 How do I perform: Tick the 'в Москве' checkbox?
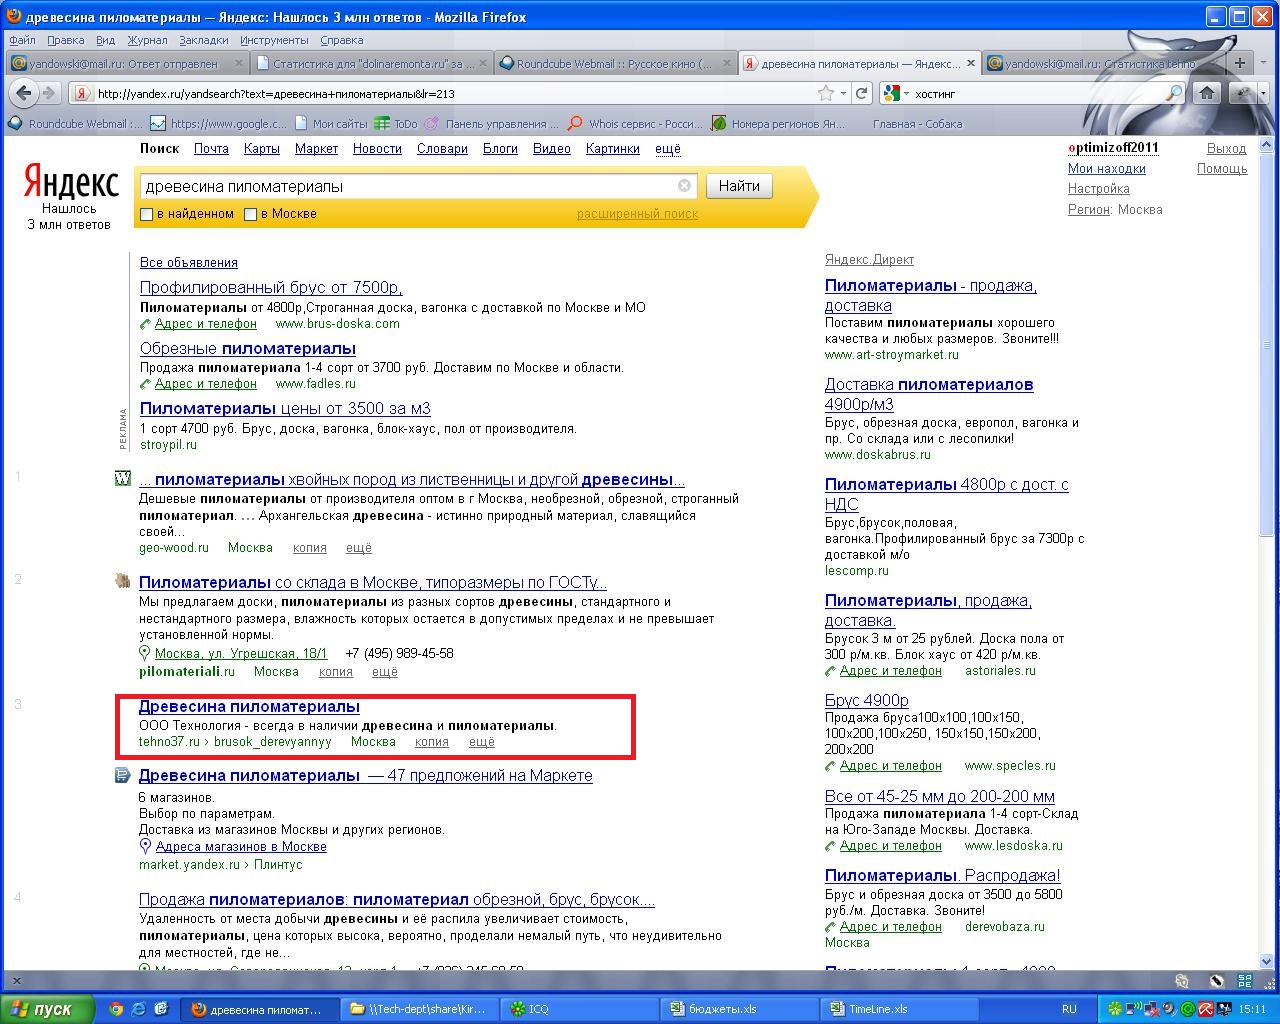tap(251, 214)
